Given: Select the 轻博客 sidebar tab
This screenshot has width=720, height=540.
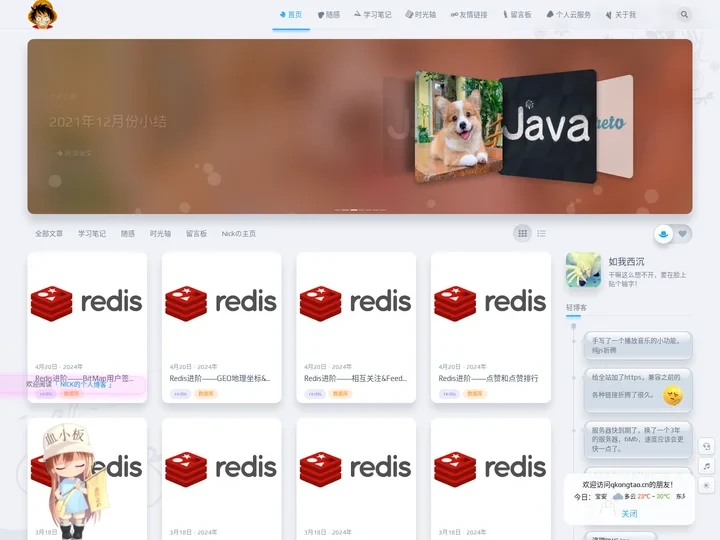Looking at the screenshot, I should tap(576, 308).
